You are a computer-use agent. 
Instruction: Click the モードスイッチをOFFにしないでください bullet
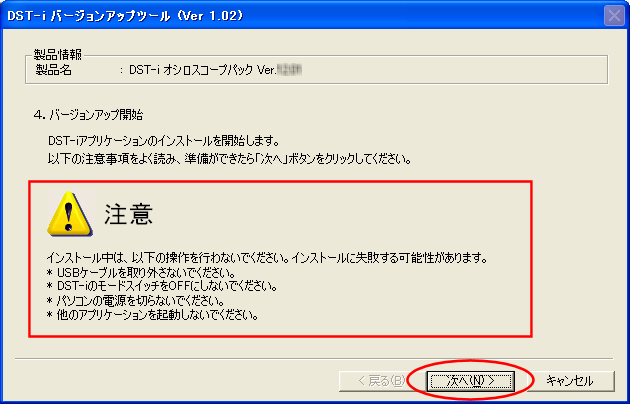162,287
